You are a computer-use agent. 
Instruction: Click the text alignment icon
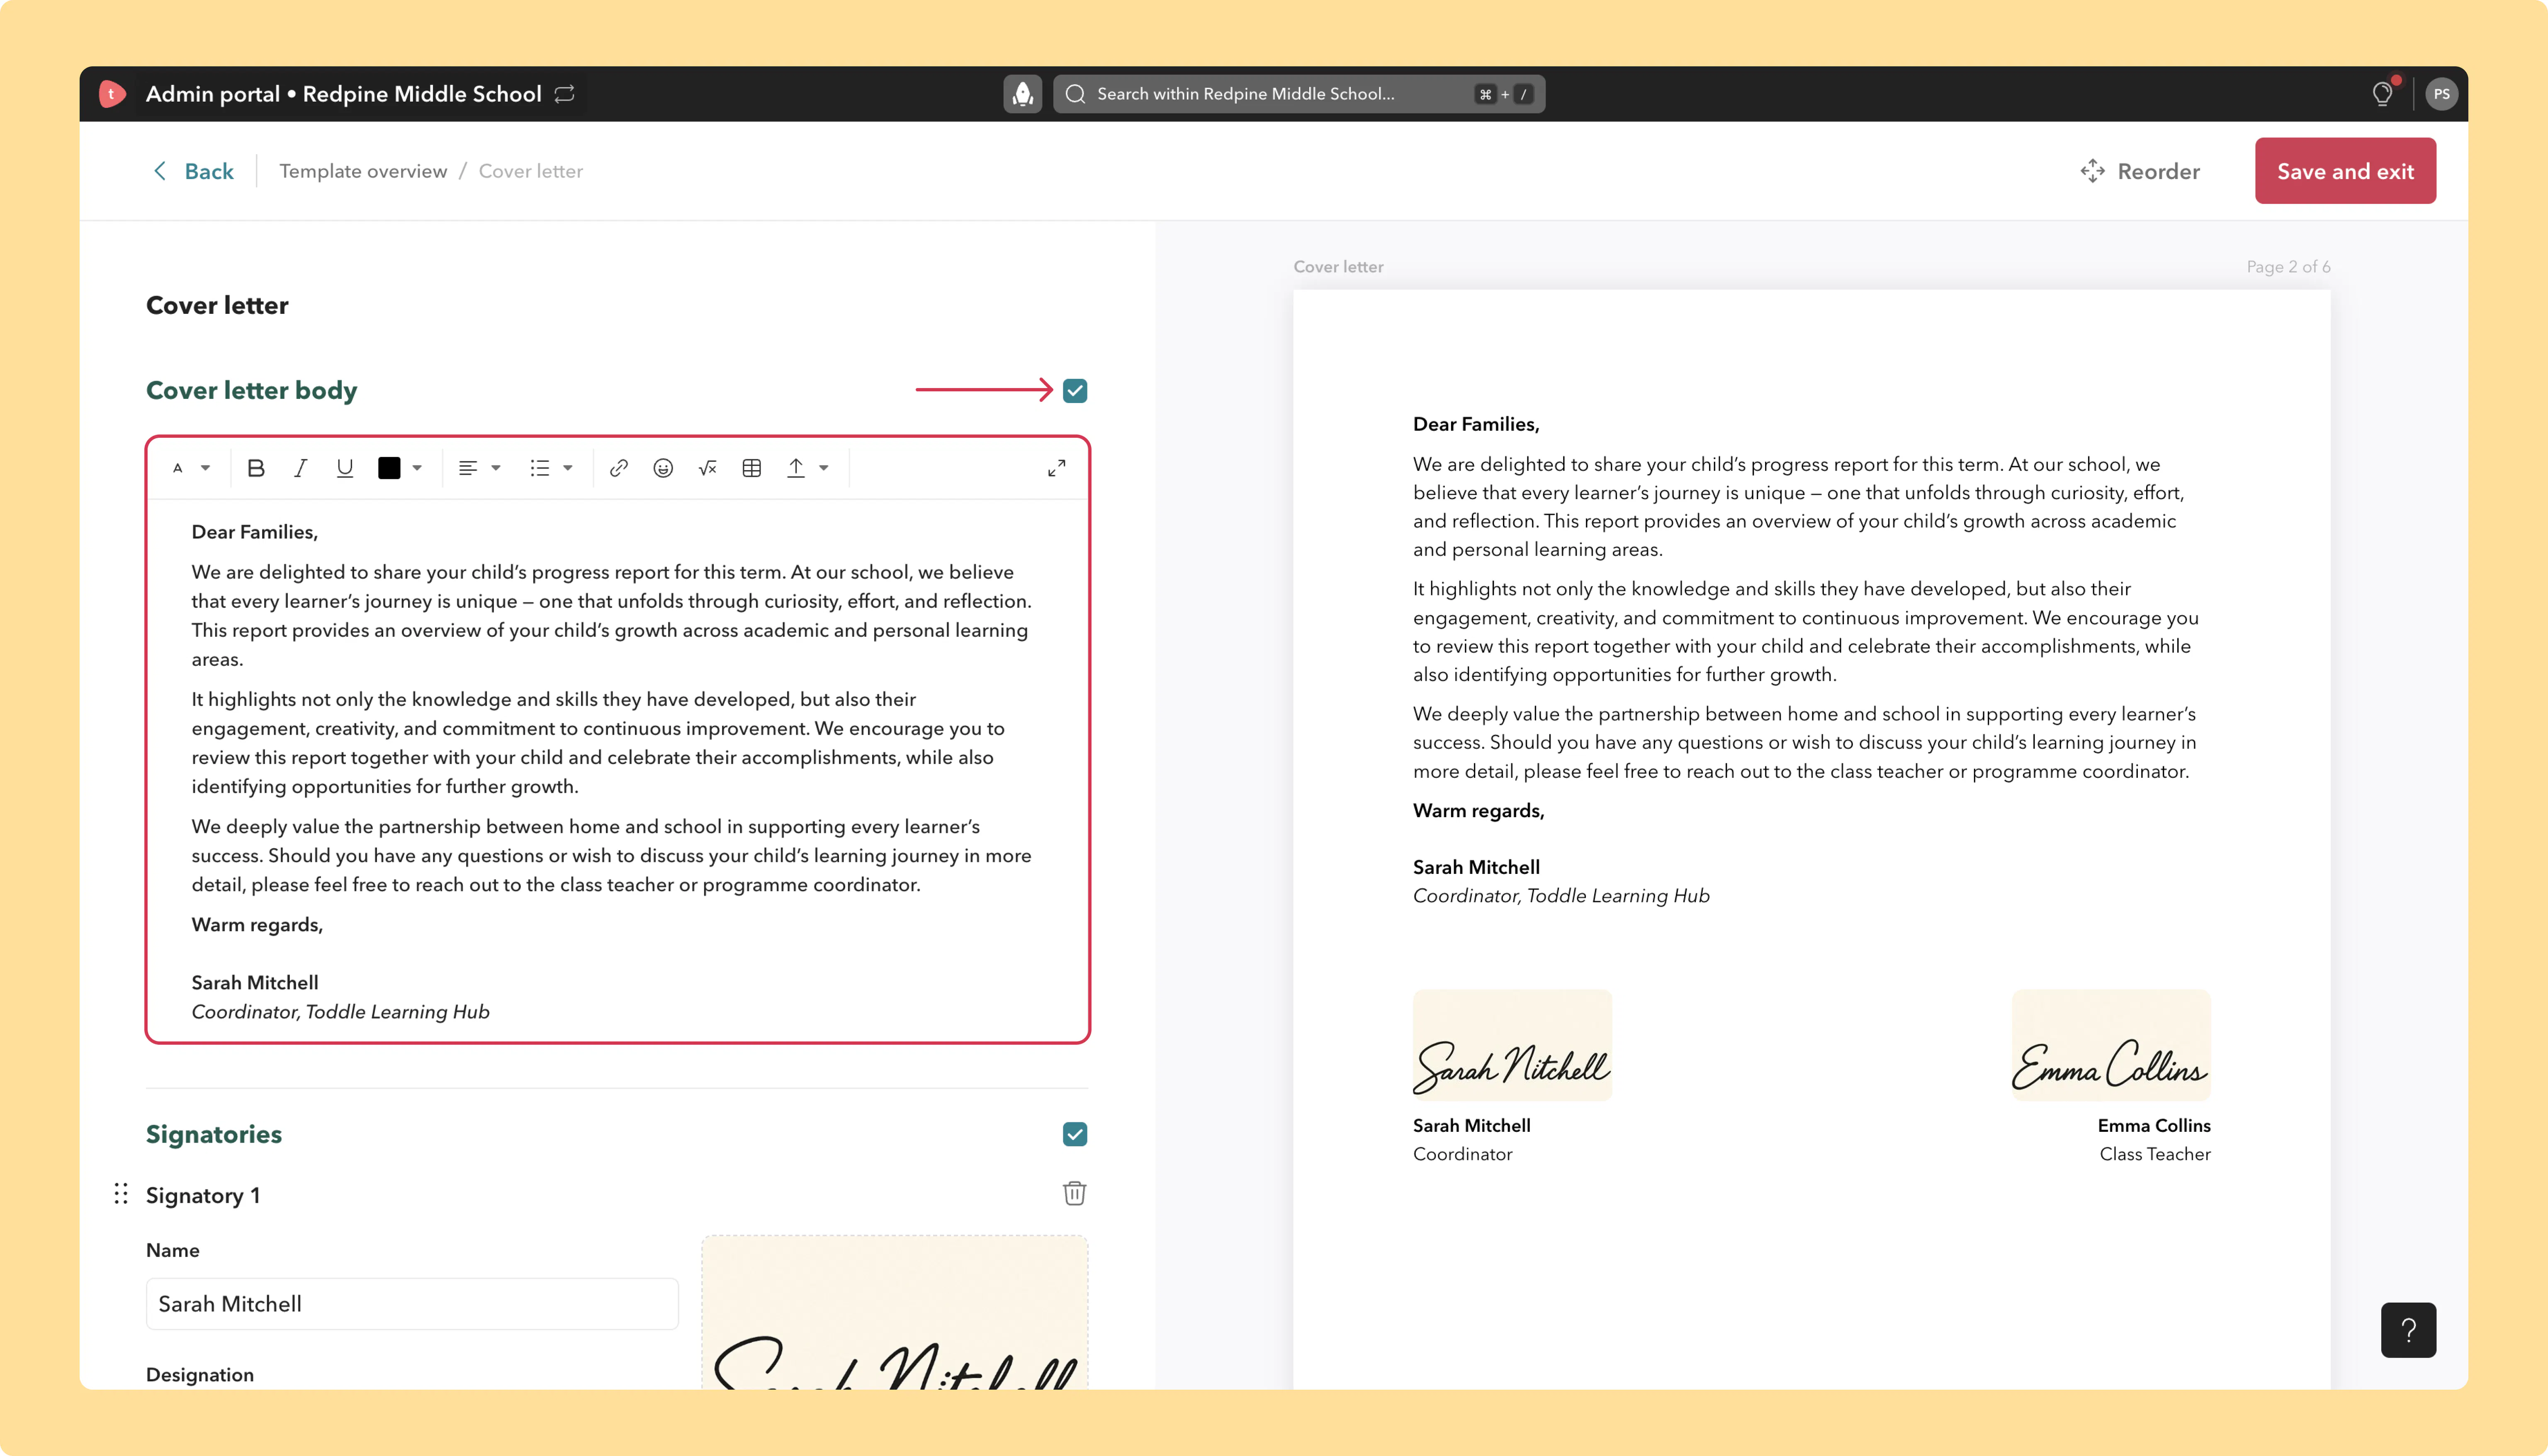tap(467, 468)
